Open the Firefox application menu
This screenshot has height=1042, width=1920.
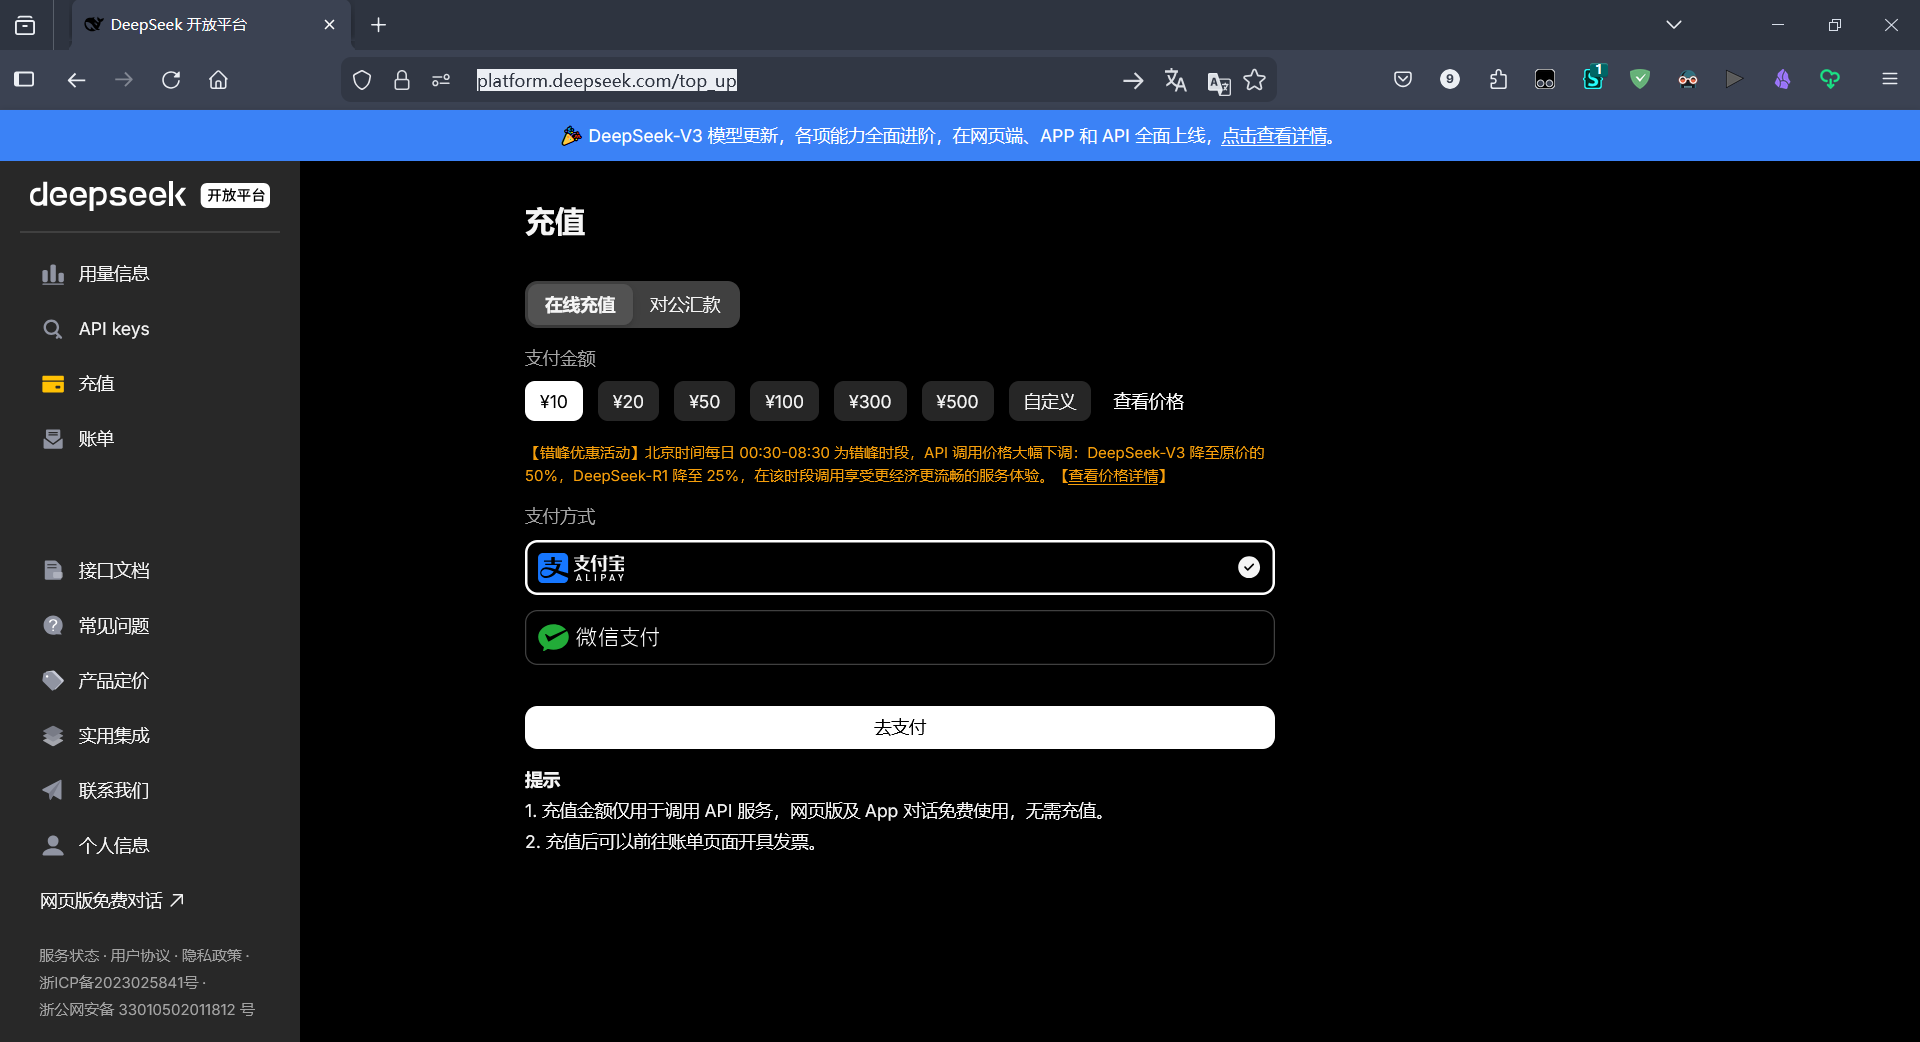(1890, 79)
